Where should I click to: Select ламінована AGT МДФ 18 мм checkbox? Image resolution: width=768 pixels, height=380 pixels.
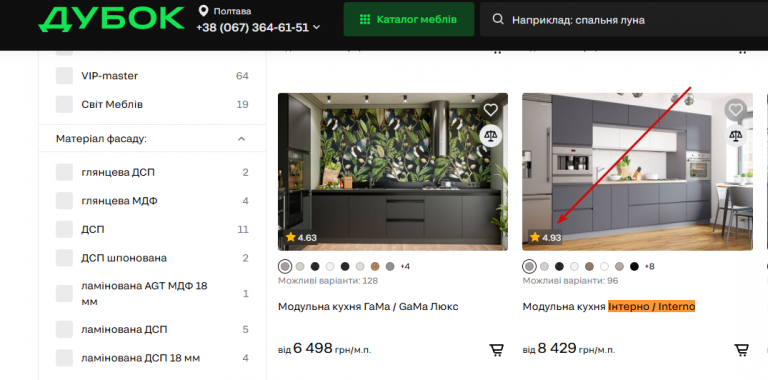[x=64, y=293]
